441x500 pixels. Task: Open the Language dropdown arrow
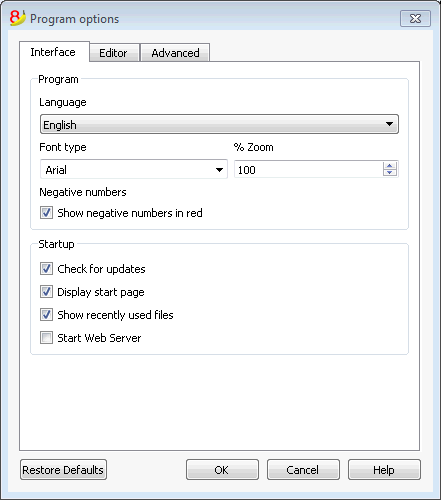click(x=389, y=124)
